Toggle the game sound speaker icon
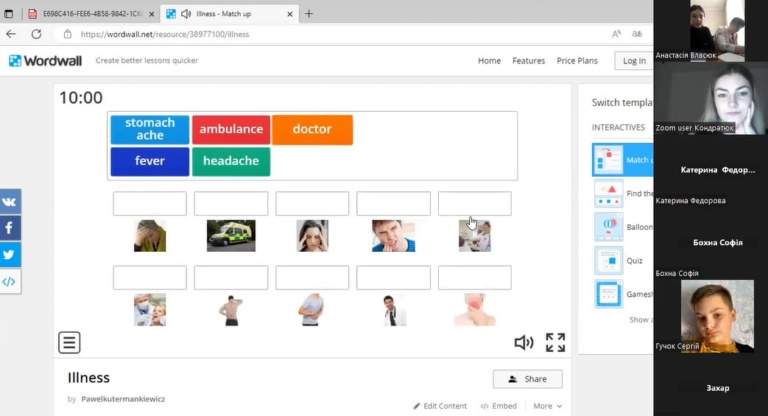This screenshot has height=416, width=768. (523, 343)
